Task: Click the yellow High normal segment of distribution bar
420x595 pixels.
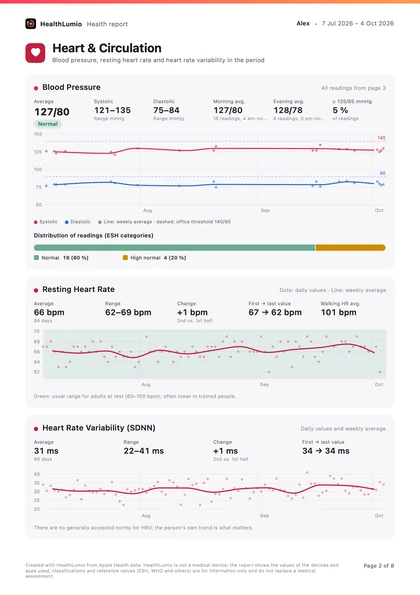Action: coord(351,247)
